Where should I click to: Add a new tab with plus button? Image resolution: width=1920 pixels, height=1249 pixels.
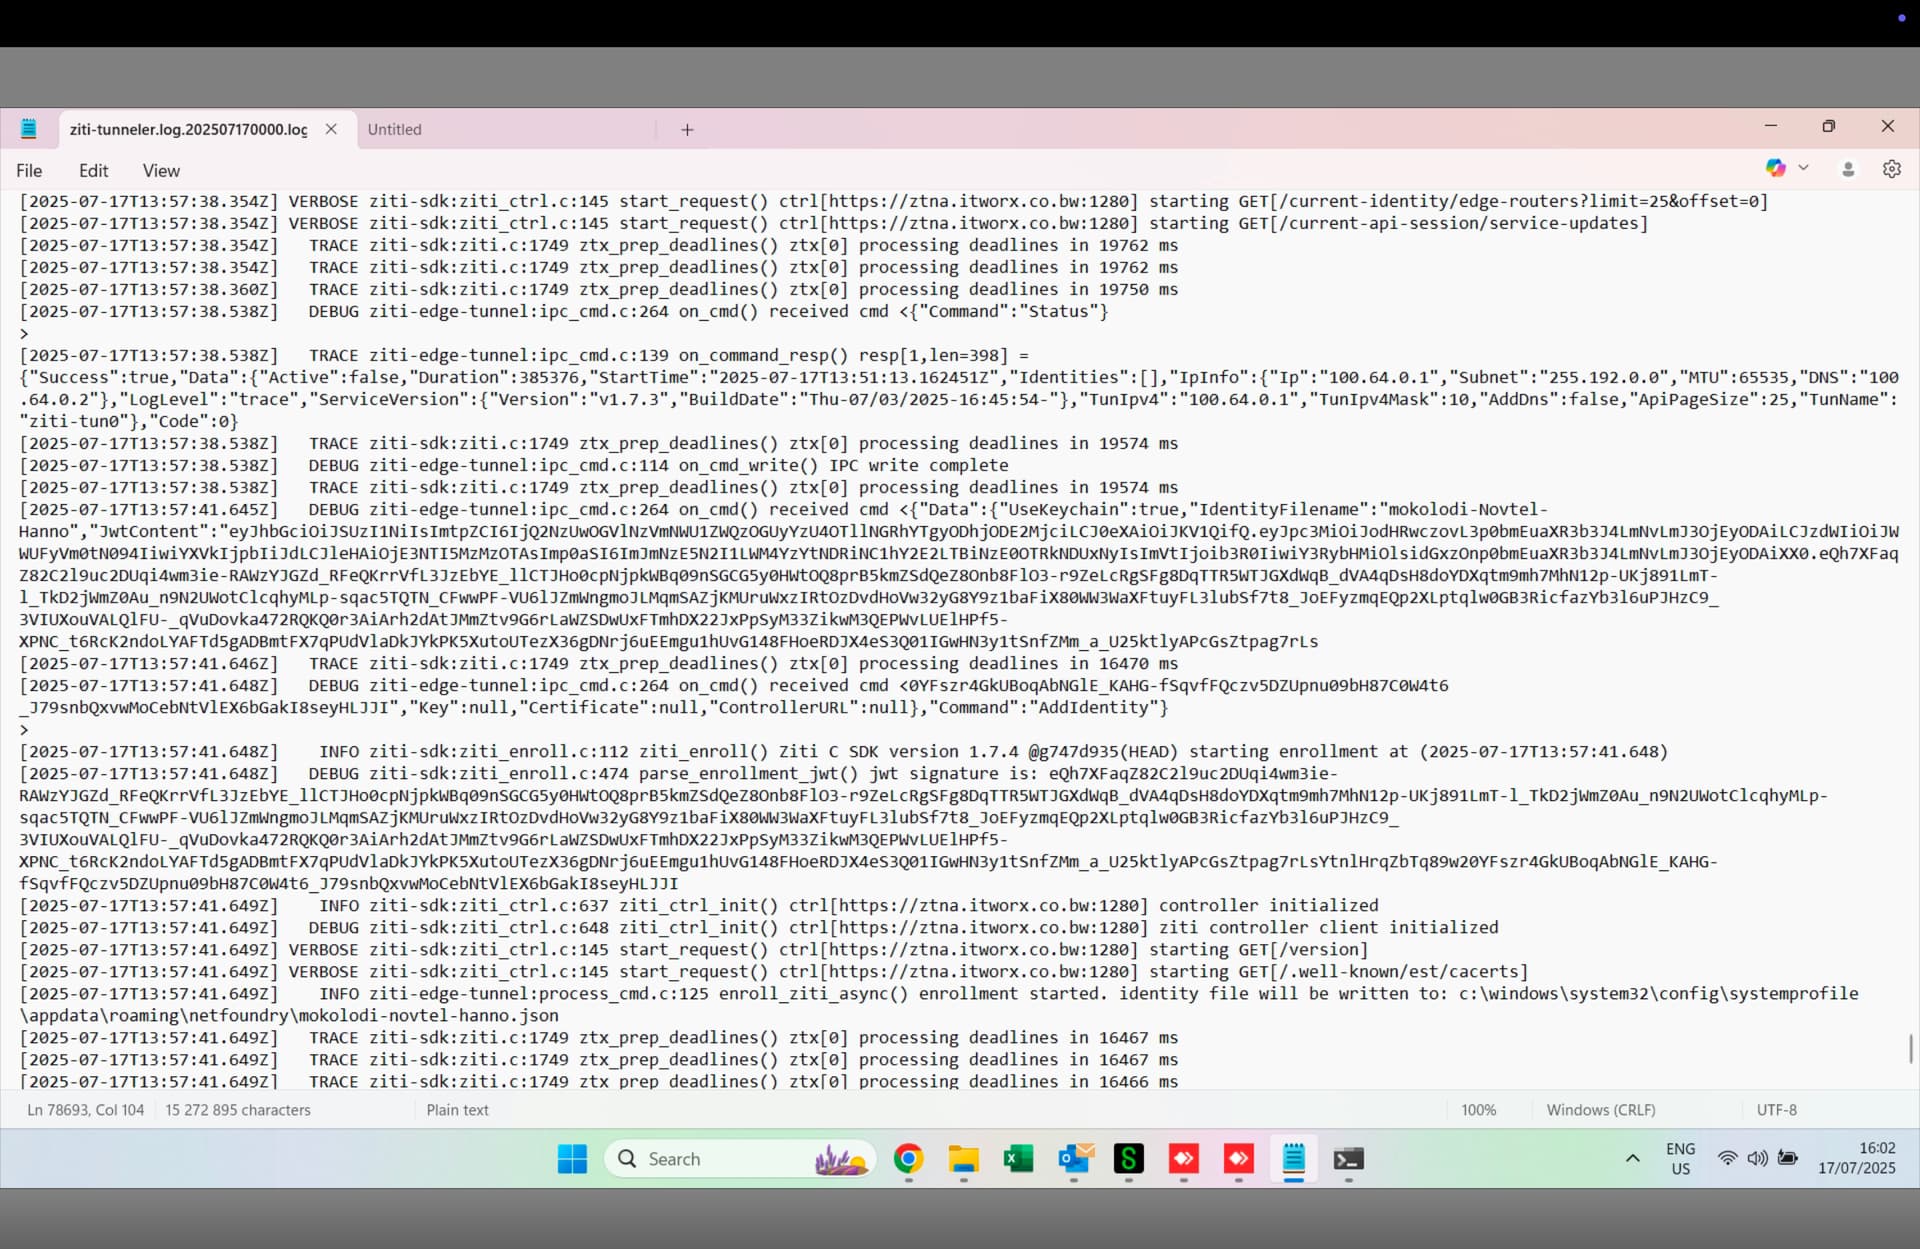pos(687,130)
